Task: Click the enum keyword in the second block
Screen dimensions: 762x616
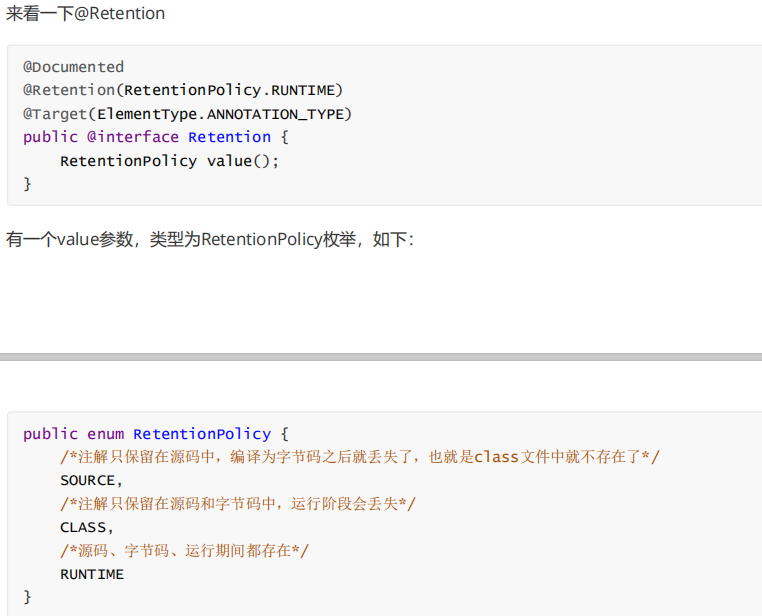Action: 105,434
